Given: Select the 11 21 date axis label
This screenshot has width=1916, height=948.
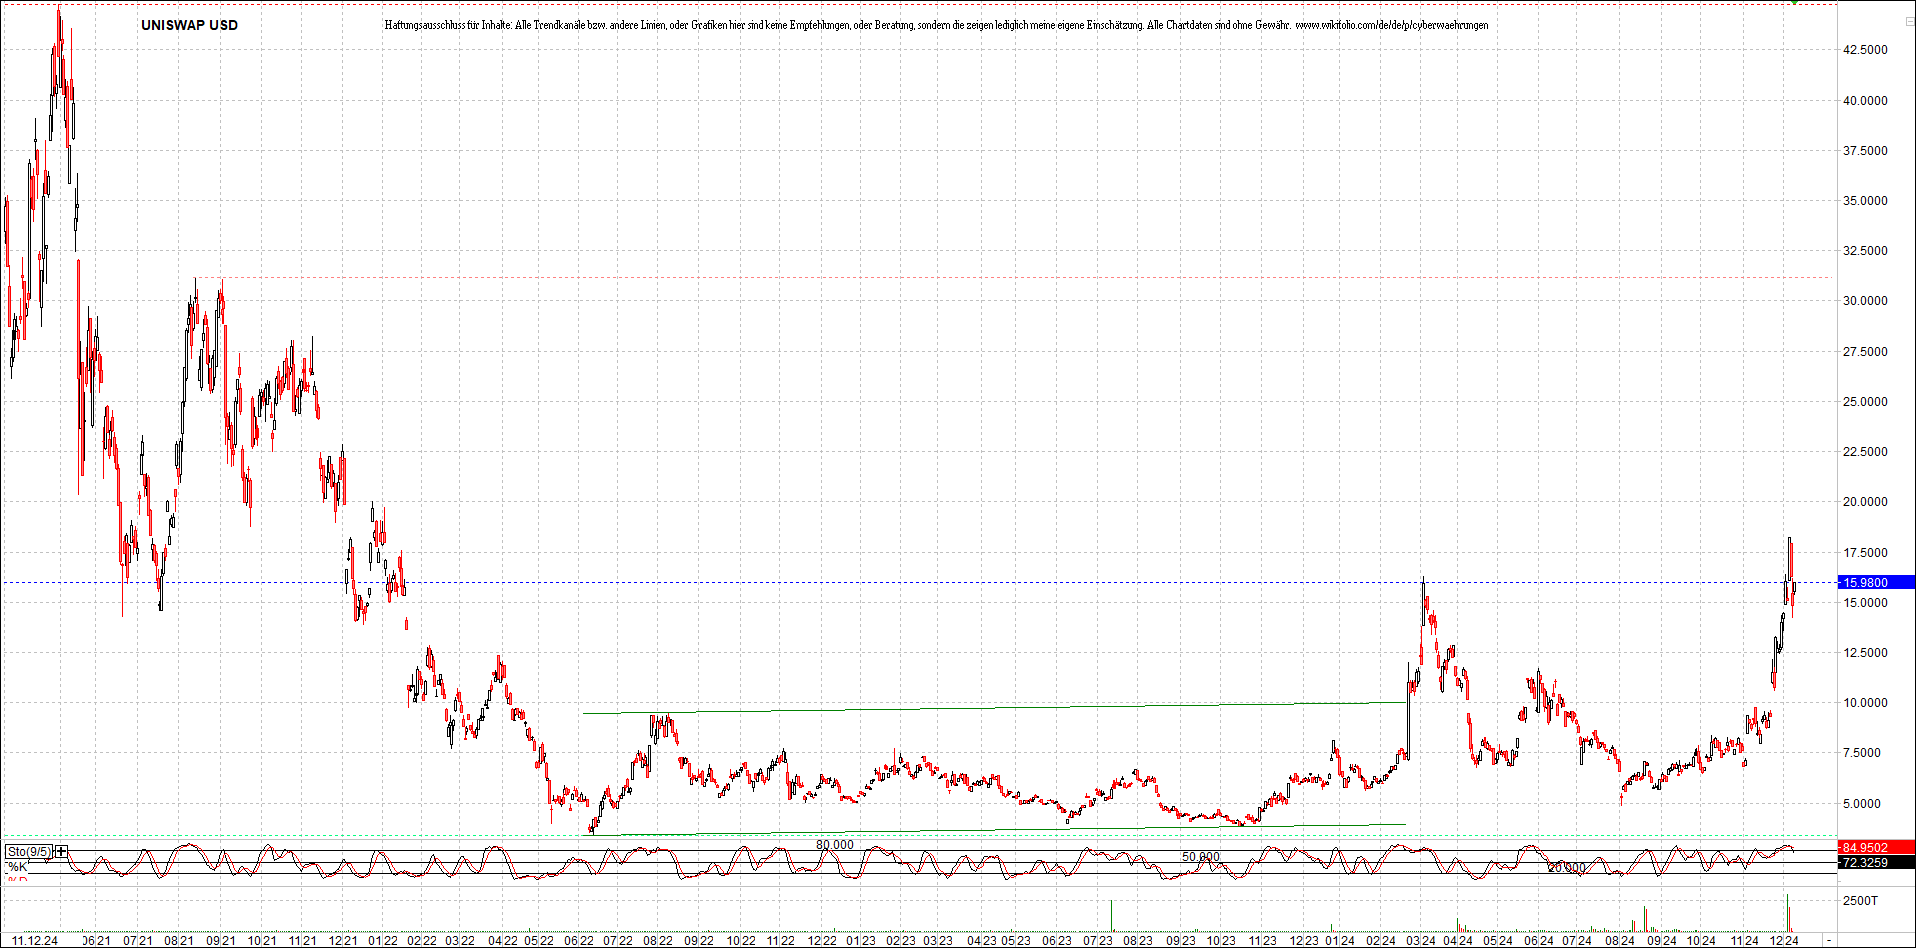Looking at the screenshot, I should tap(302, 941).
